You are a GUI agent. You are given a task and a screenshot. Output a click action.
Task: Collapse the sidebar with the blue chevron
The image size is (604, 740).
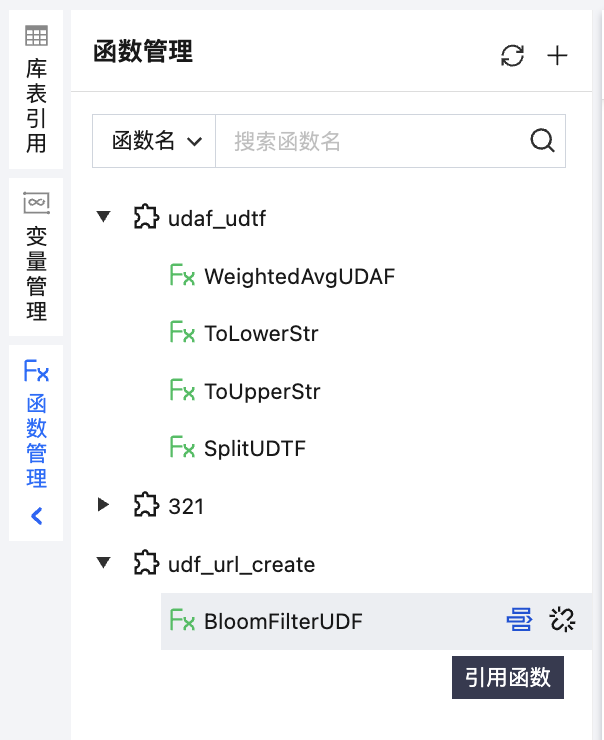point(37,516)
